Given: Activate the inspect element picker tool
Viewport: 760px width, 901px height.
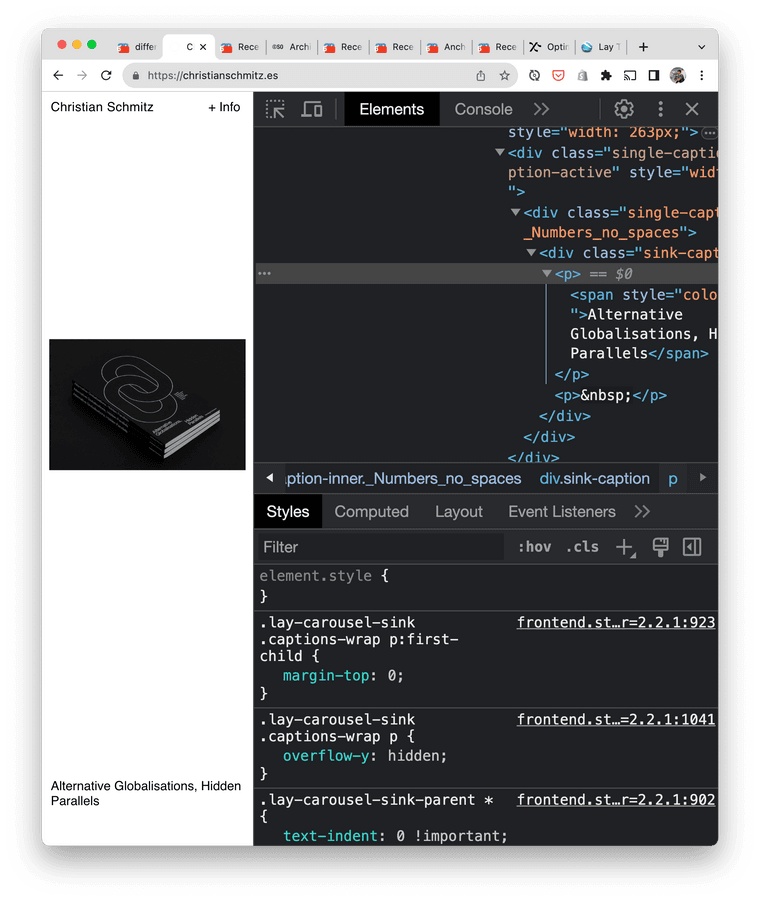Looking at the screenshot, I should click(275, 109).
